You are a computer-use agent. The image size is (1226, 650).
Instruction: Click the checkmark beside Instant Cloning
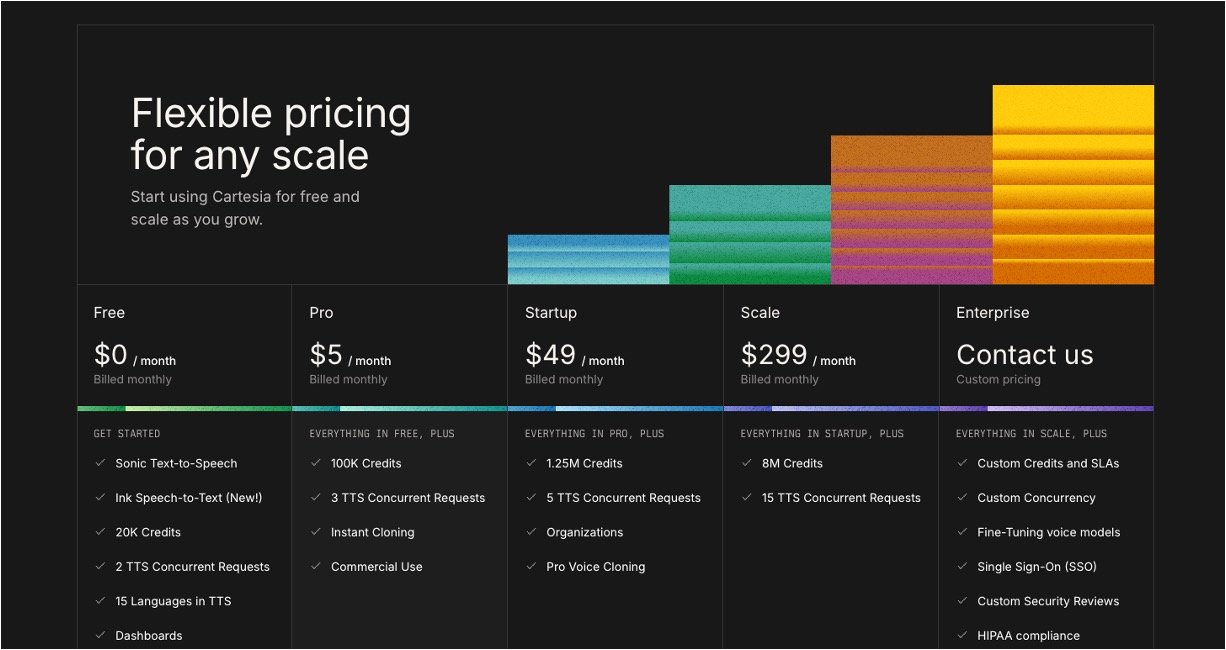(316, 532)
